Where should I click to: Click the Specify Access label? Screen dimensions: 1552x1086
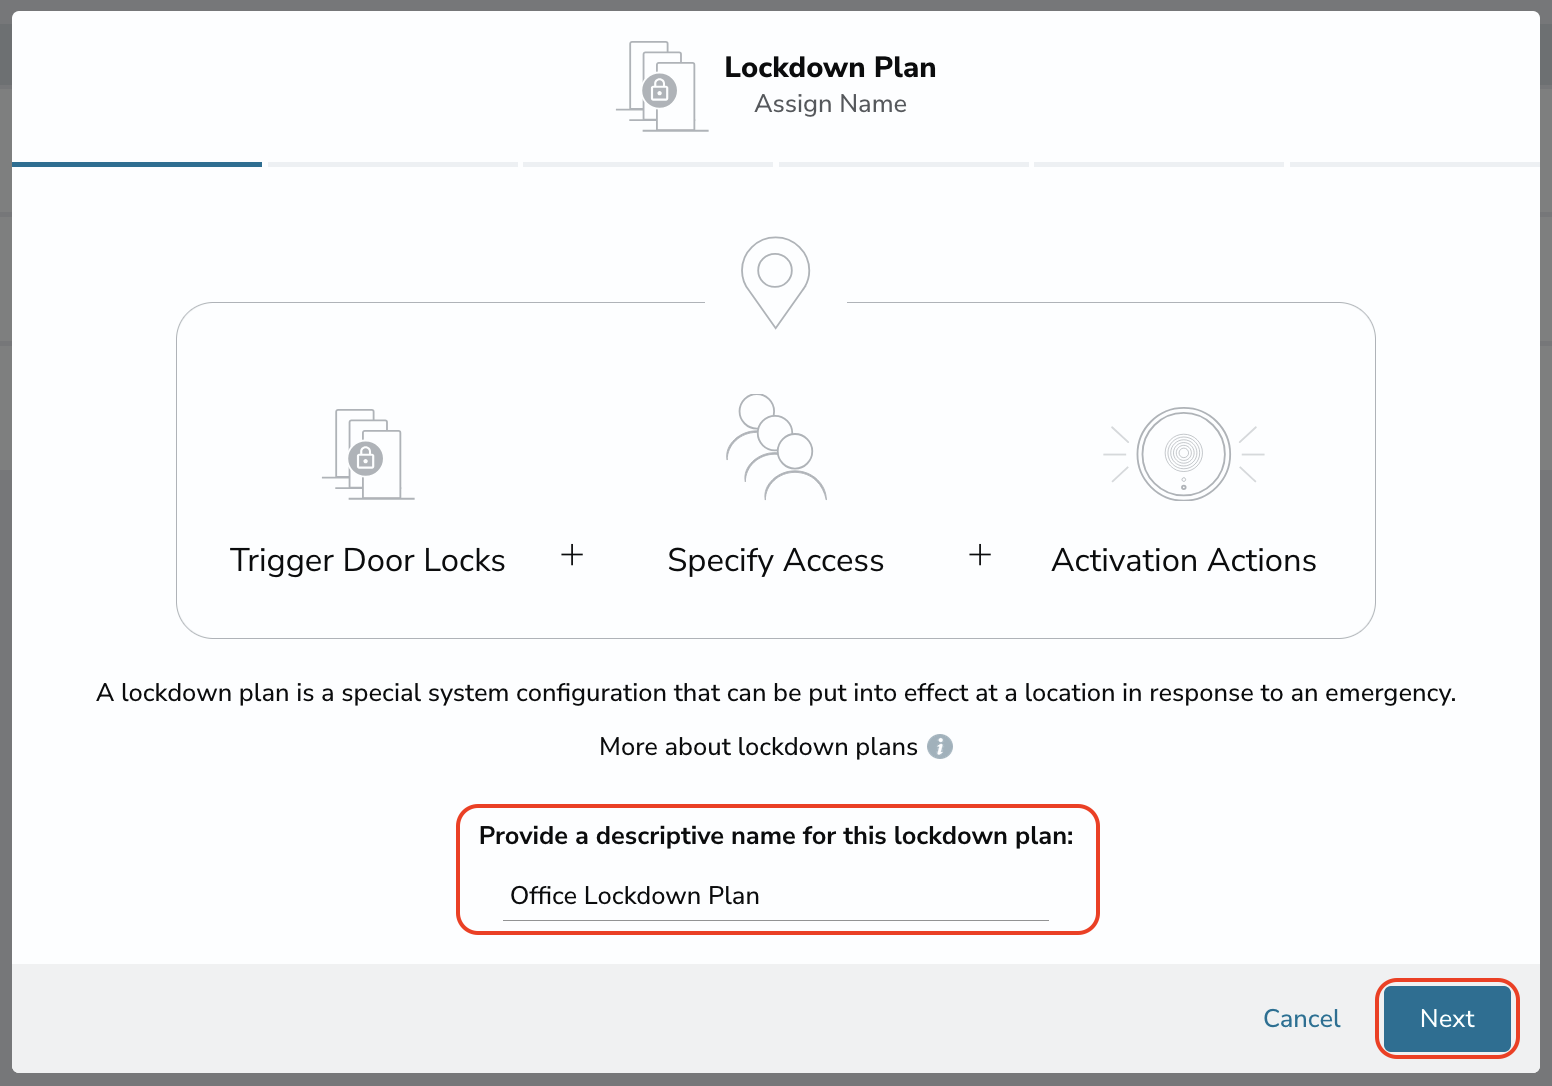point(776,560)
